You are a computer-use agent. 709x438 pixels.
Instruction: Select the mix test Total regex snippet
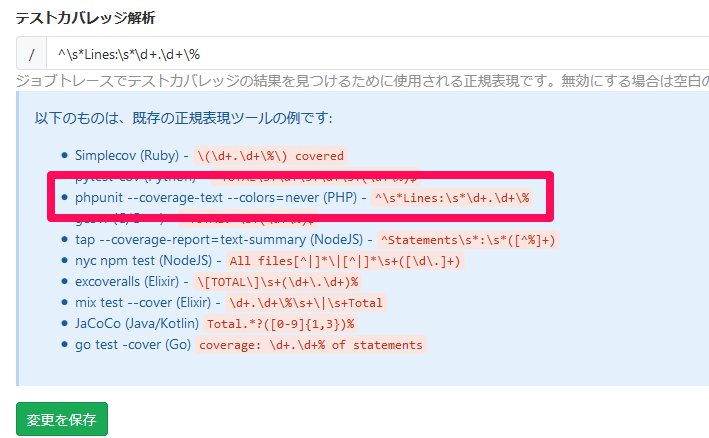305,303
